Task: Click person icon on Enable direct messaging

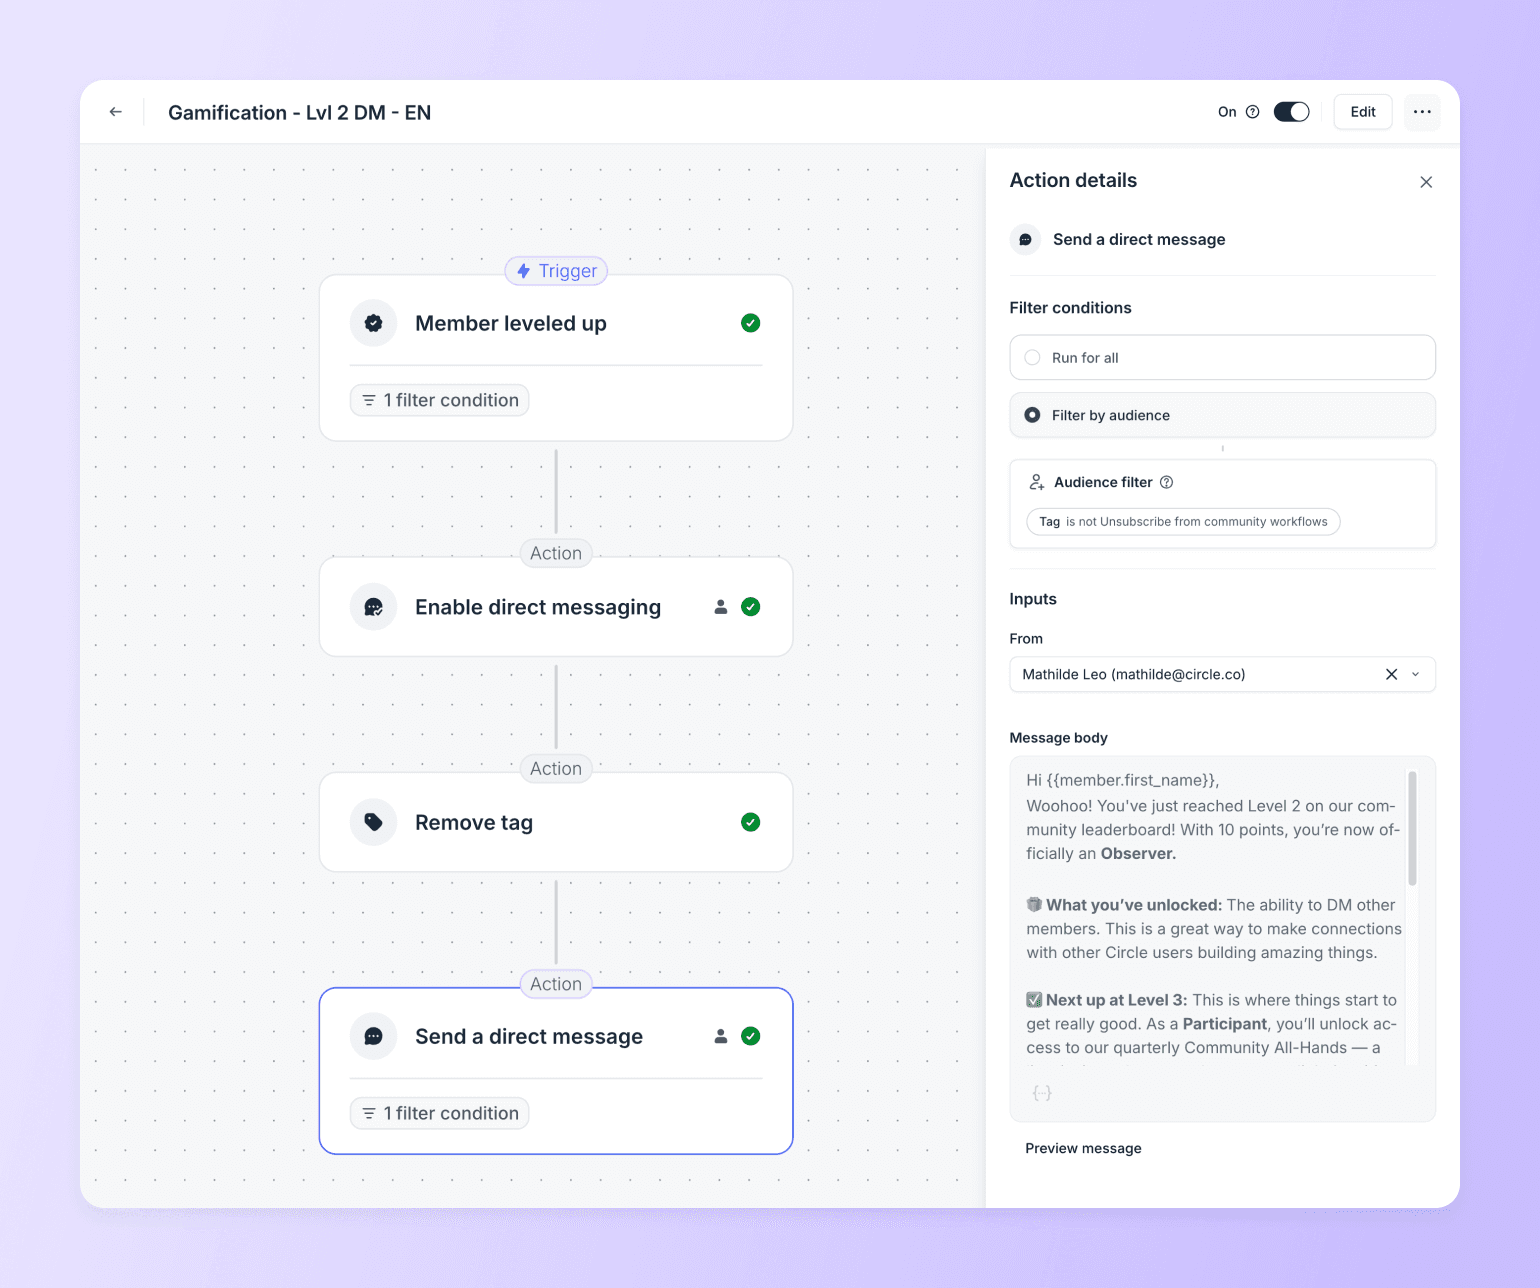Action: tap(720, 607)
